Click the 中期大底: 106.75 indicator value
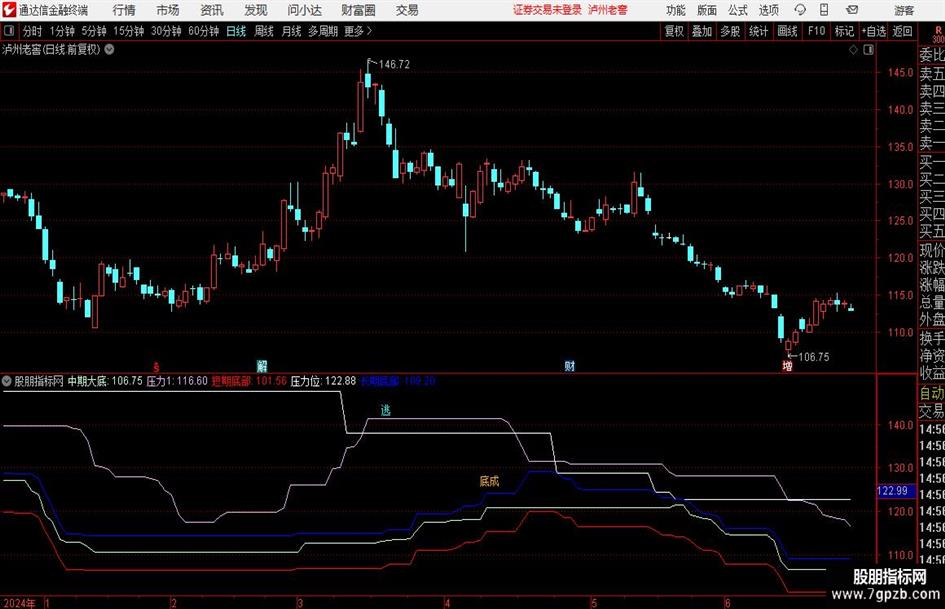The height and width of the screenshot is (609, 945). [x=105, y=381]
